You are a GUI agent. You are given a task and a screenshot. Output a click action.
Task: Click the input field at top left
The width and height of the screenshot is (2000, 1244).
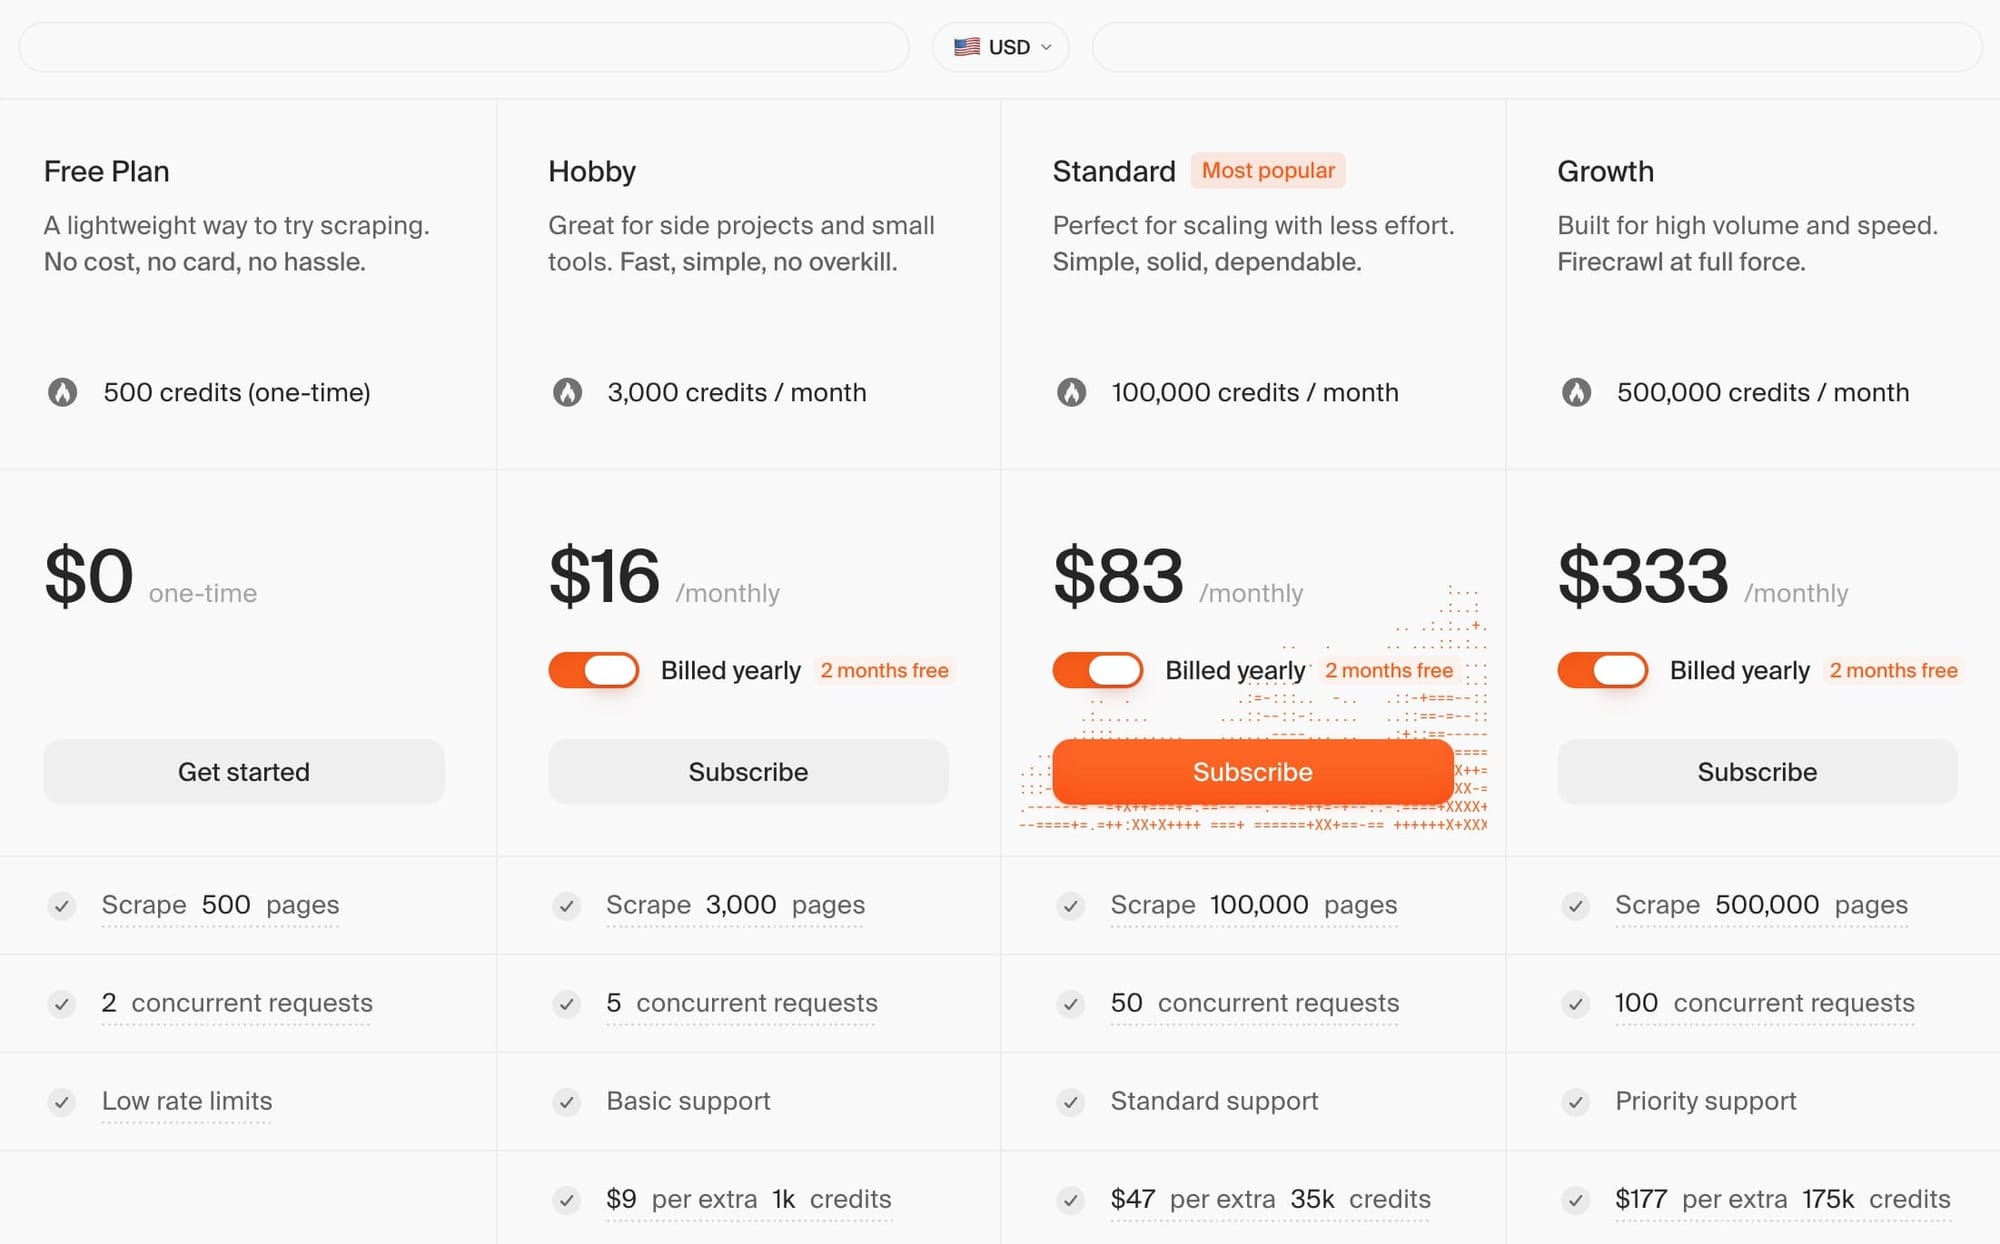coord(462,46)
